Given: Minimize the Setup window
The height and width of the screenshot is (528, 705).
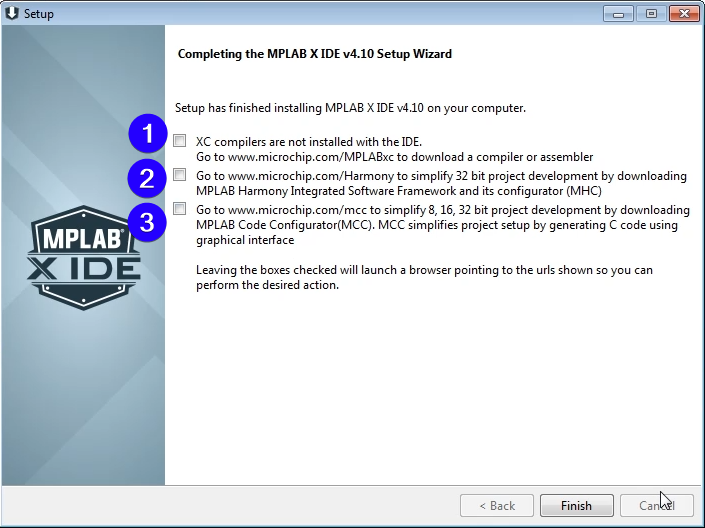Looking at the screenshot, I should [x=618, y=14].
